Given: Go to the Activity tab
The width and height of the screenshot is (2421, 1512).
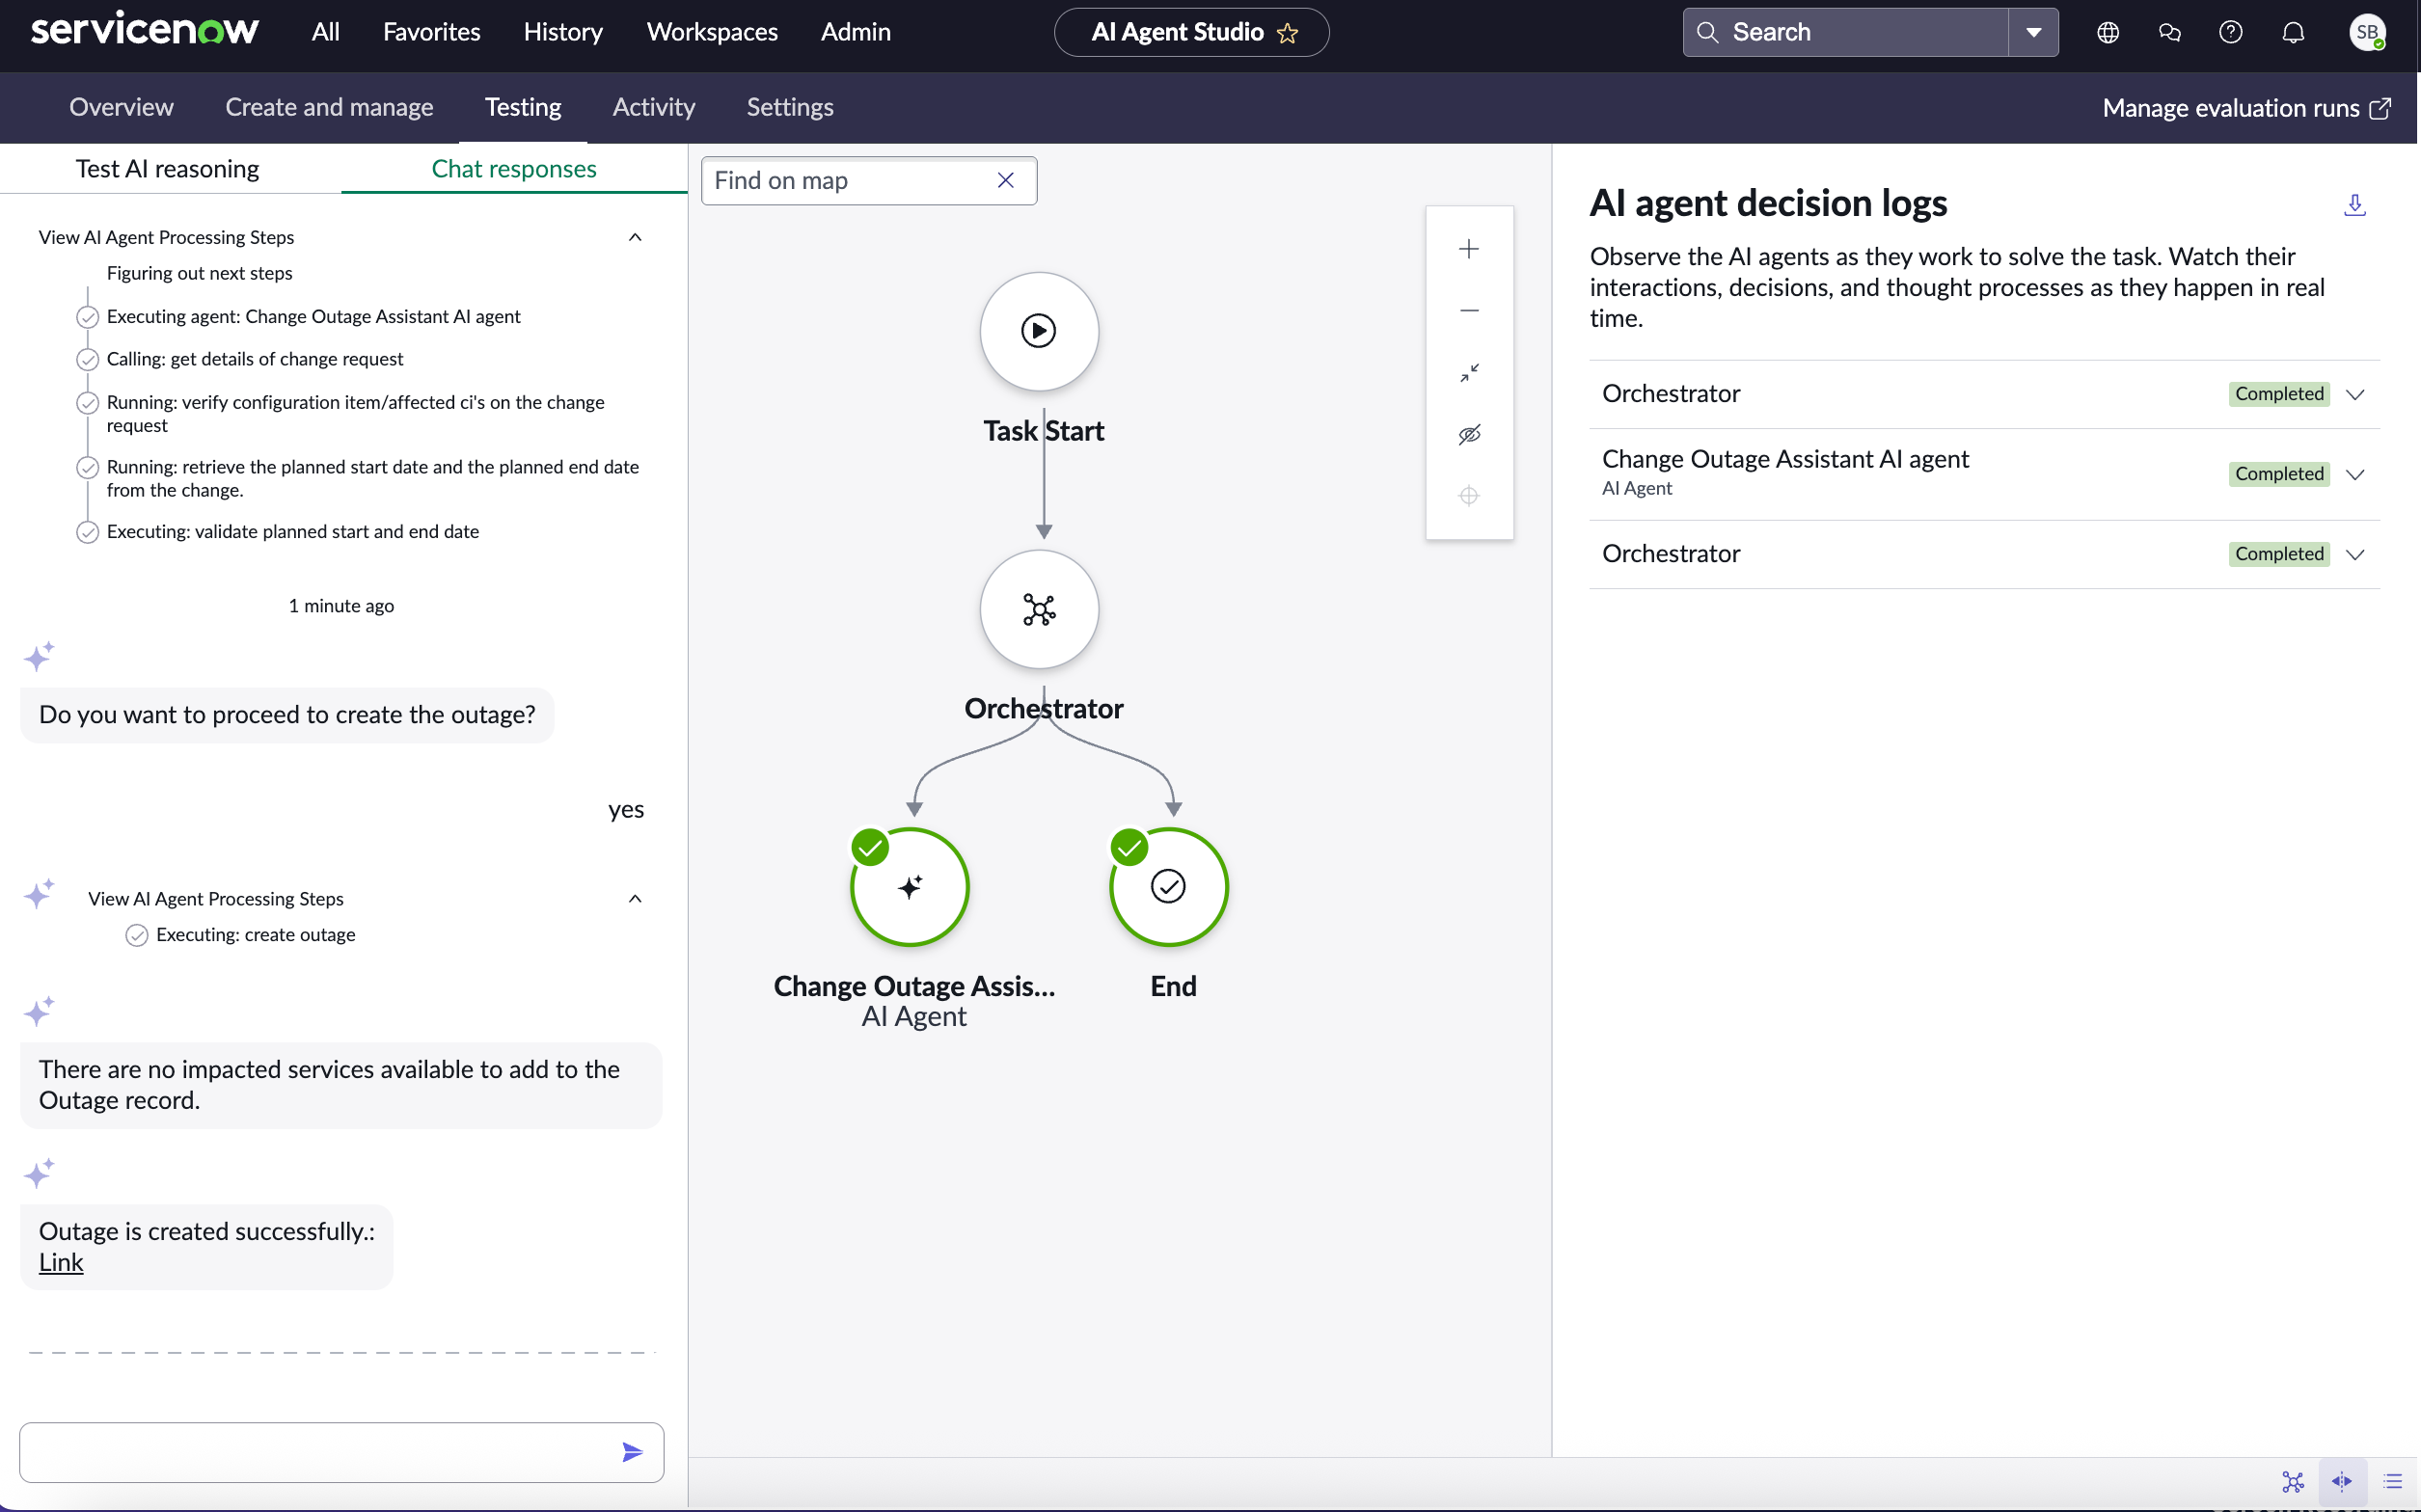Looking at the screenshot, I should pos(654,107).
